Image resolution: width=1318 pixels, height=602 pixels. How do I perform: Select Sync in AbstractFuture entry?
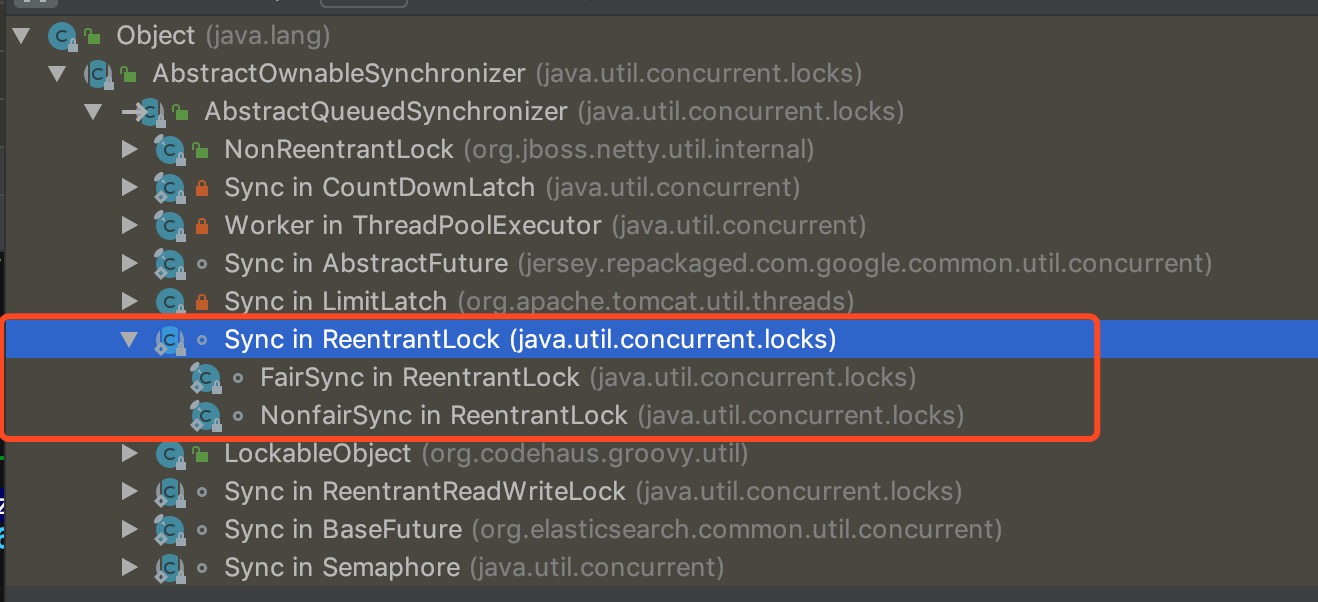[717, 264]
